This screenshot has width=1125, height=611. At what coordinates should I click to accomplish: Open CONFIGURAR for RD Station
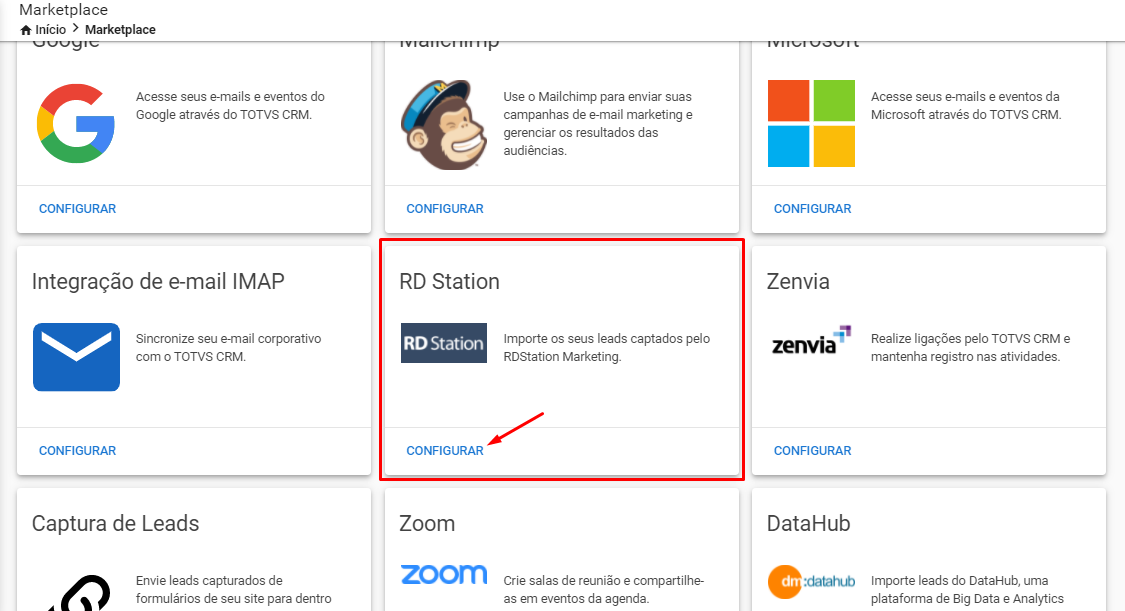(x=444, y=450)
